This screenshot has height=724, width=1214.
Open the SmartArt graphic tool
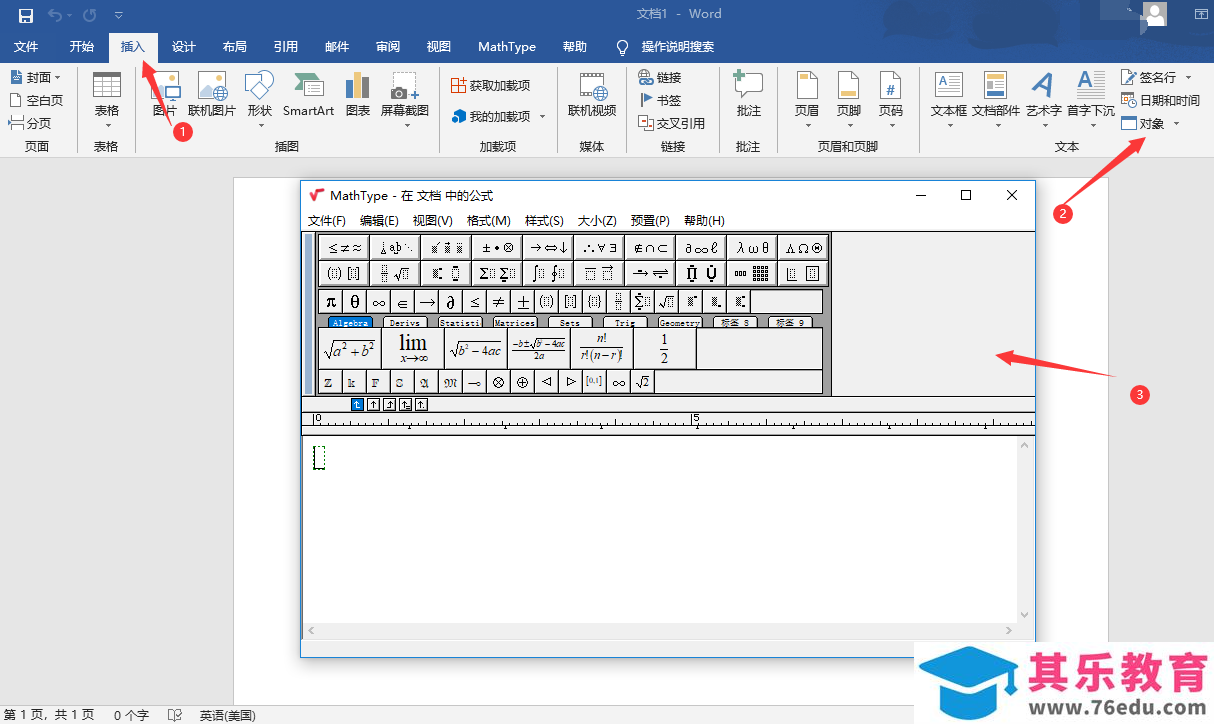308,95
